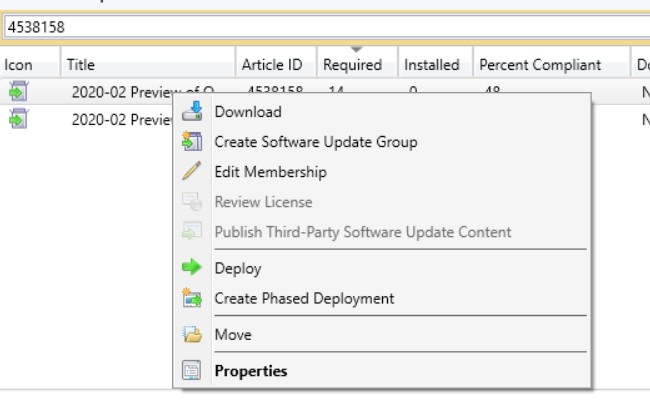
Task: Open Properties from the context menu
Action: pos(251,371)
